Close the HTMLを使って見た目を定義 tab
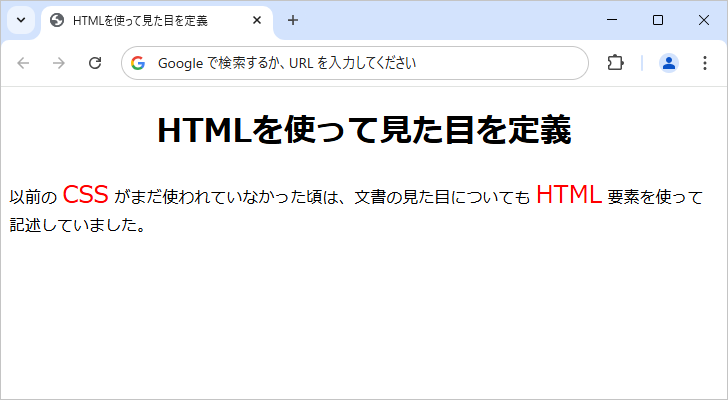The image size is (728, 400). tap(257, 20)
